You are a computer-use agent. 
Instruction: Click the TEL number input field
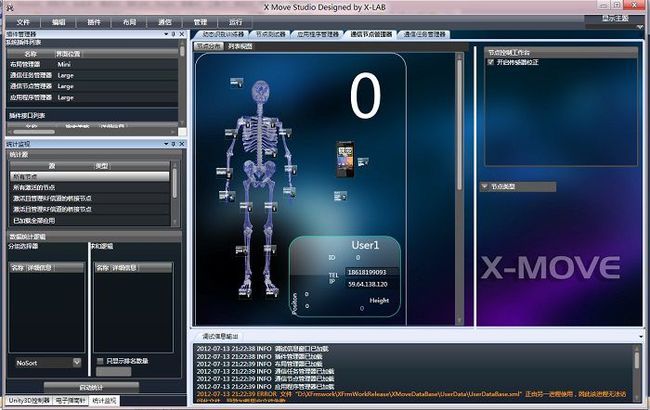[372, 272]
